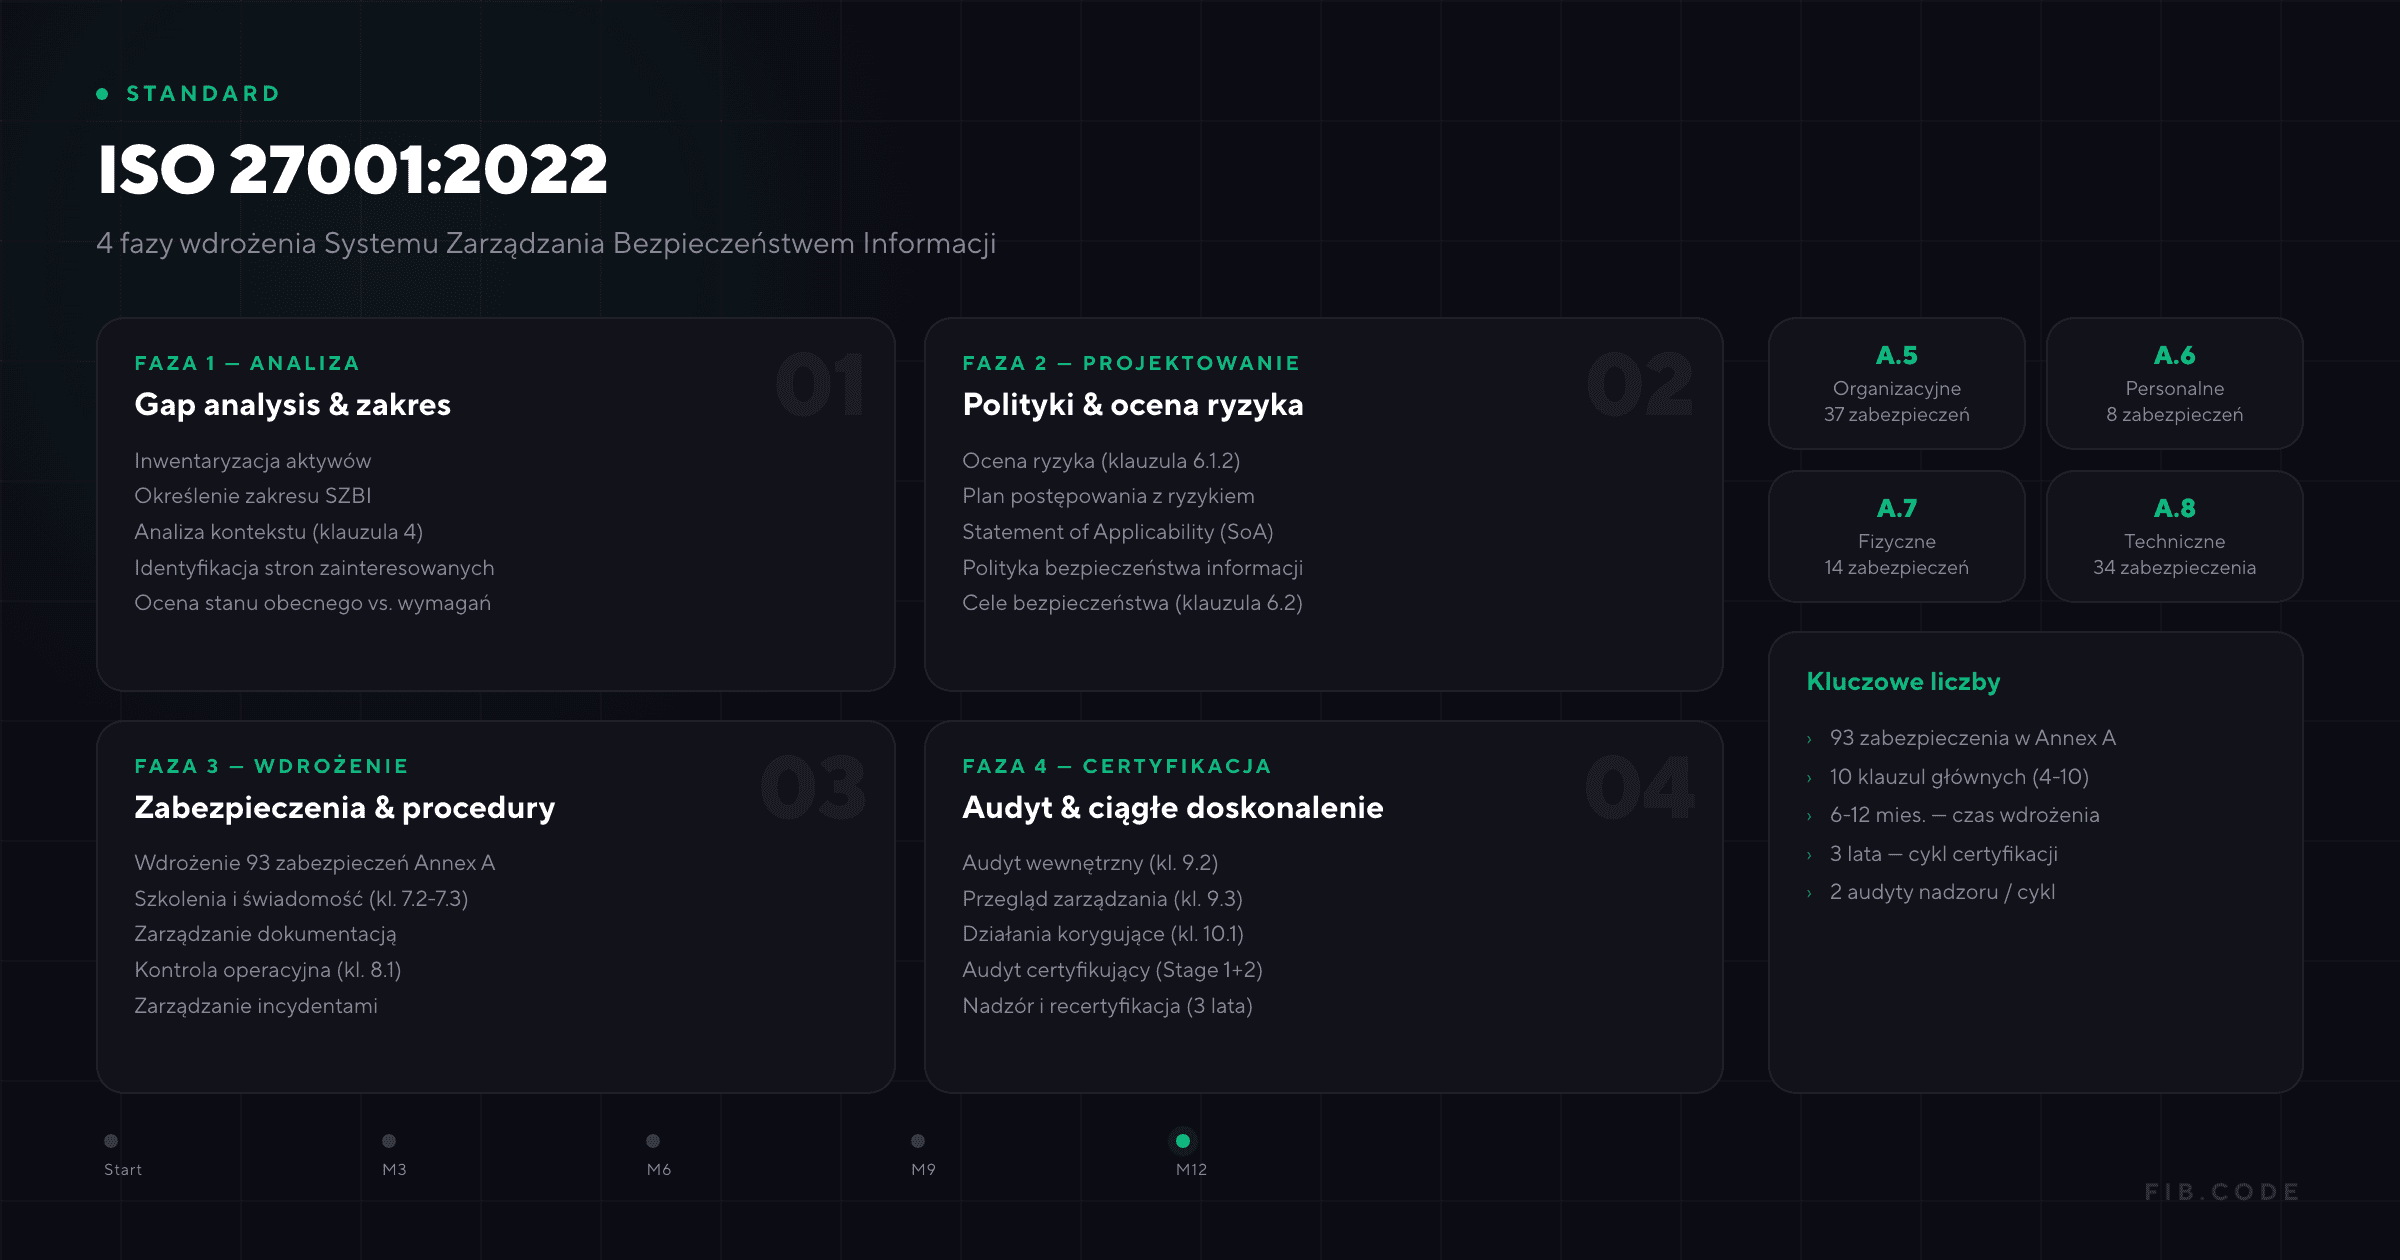Click the green dot beside STANDARD
Image resolution: width=2400 pixels, height=1260 pixels.
click(102, 94)
